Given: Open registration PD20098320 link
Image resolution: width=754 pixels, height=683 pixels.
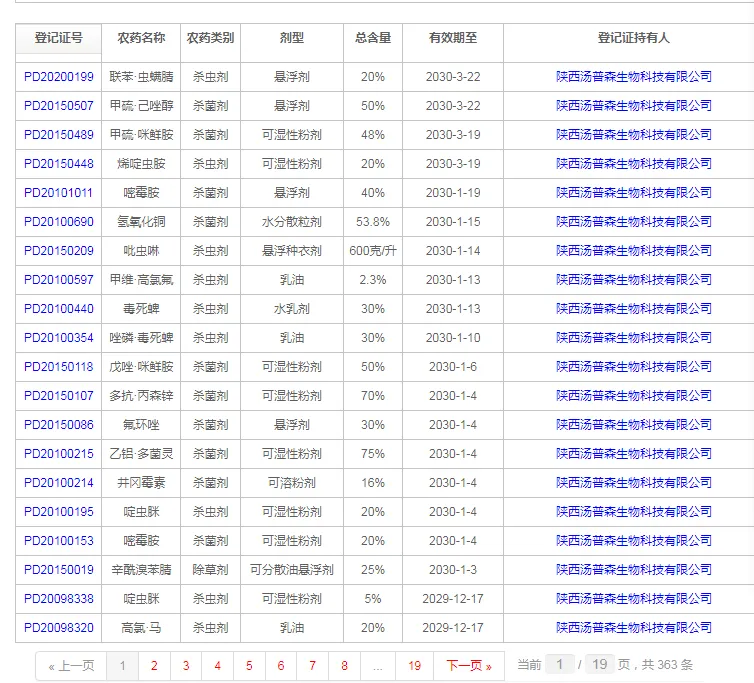Looking at the screenshot, I should (59, 628).
